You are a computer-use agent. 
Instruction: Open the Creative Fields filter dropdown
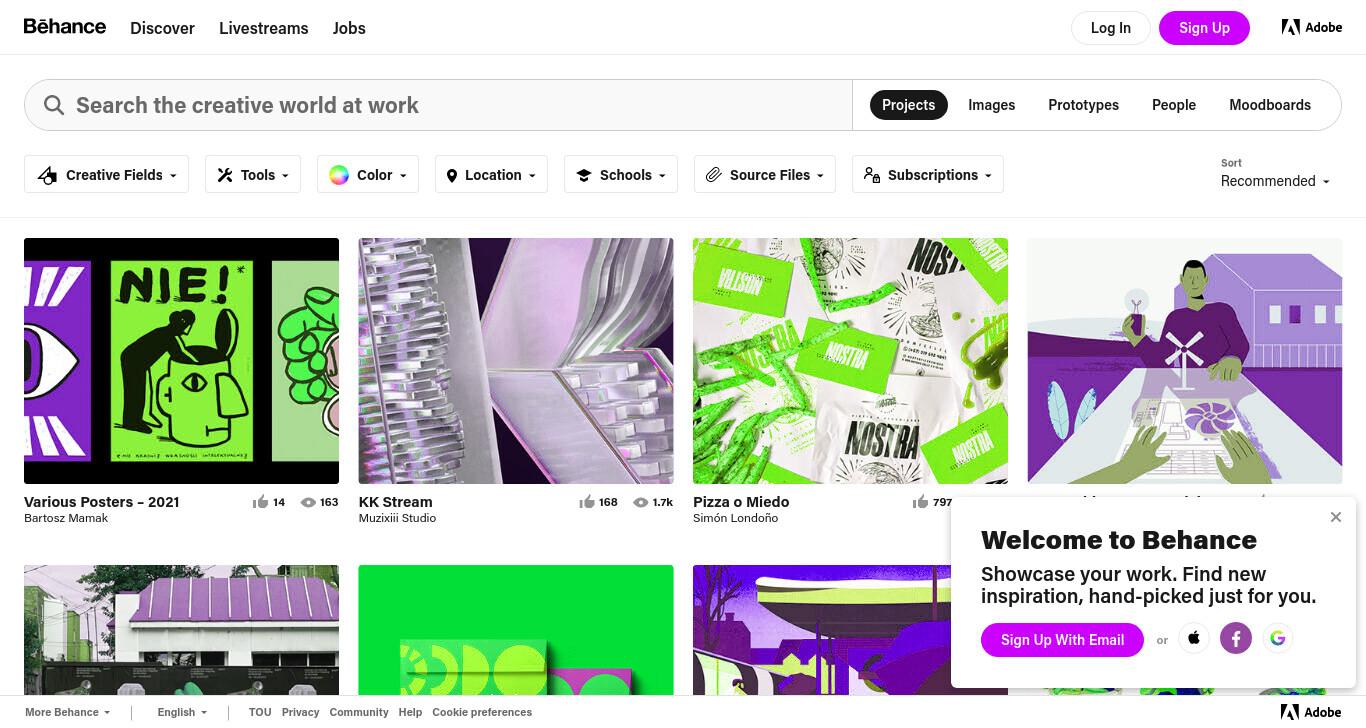(107, 175)
